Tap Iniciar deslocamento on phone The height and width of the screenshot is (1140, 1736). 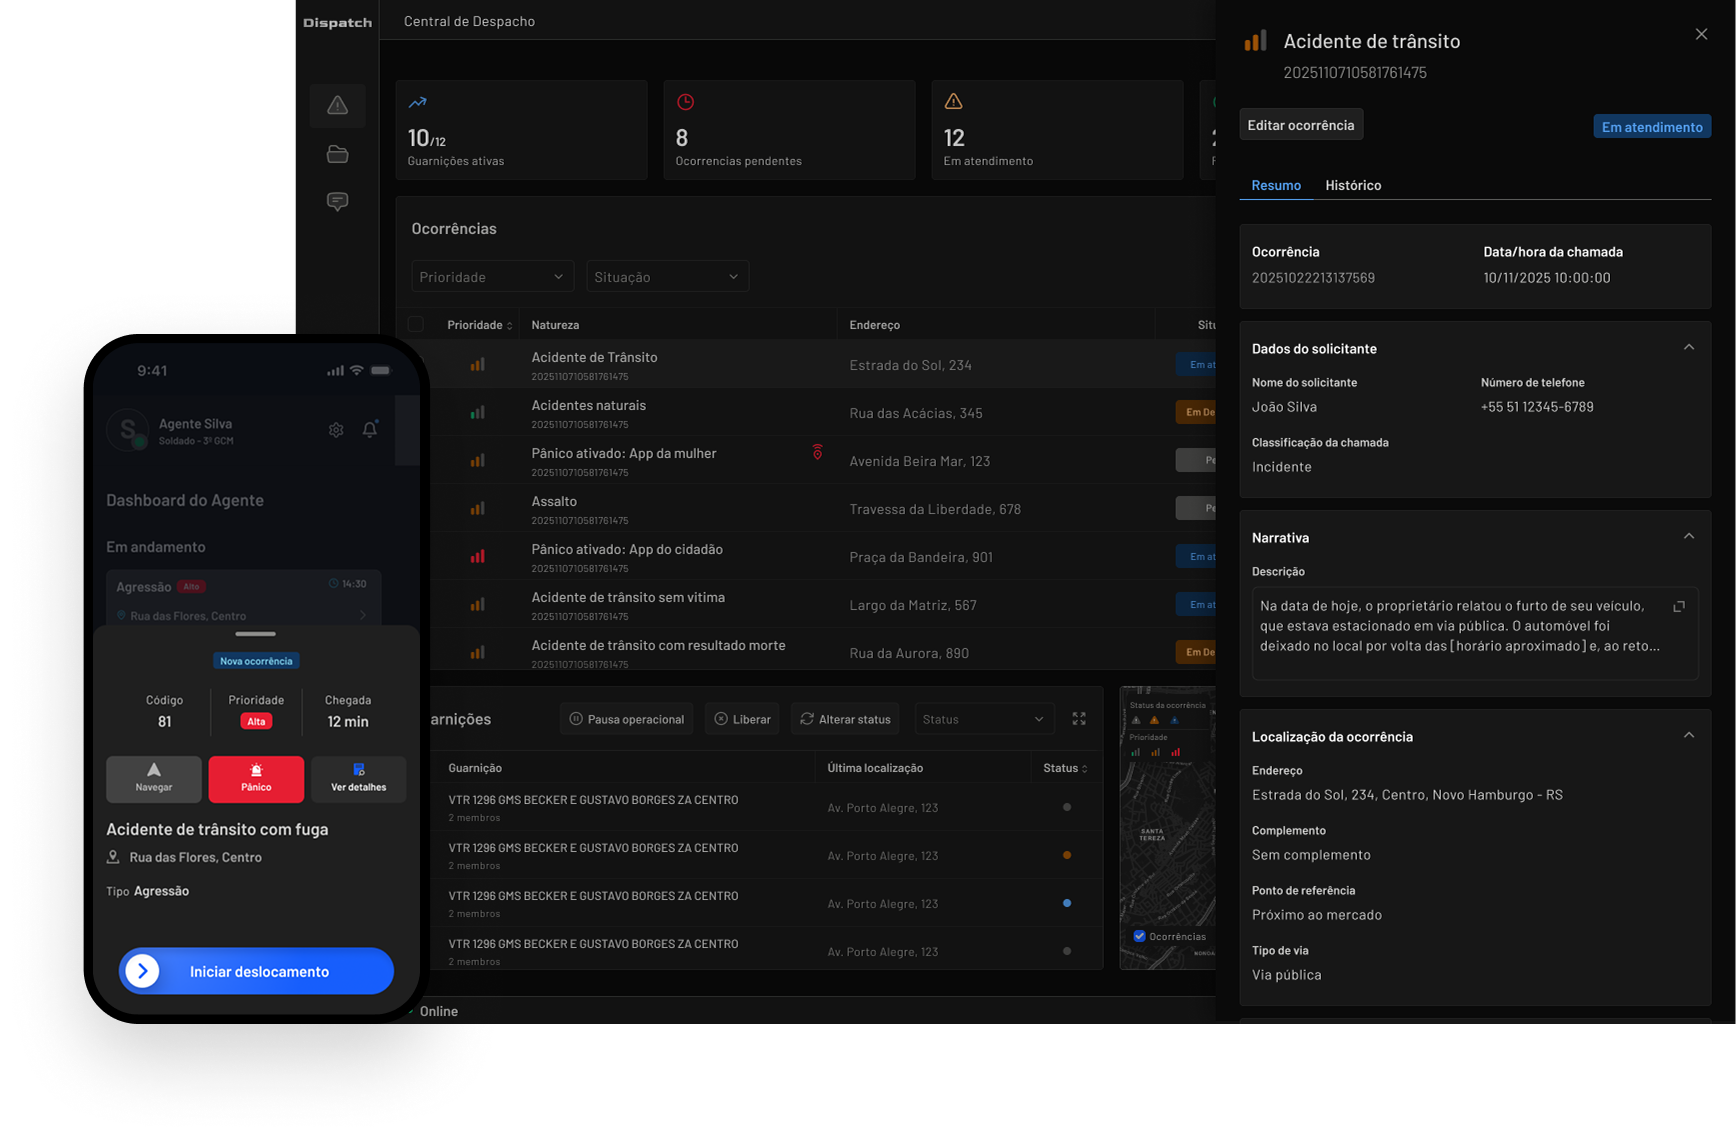[x=256, y=971]
